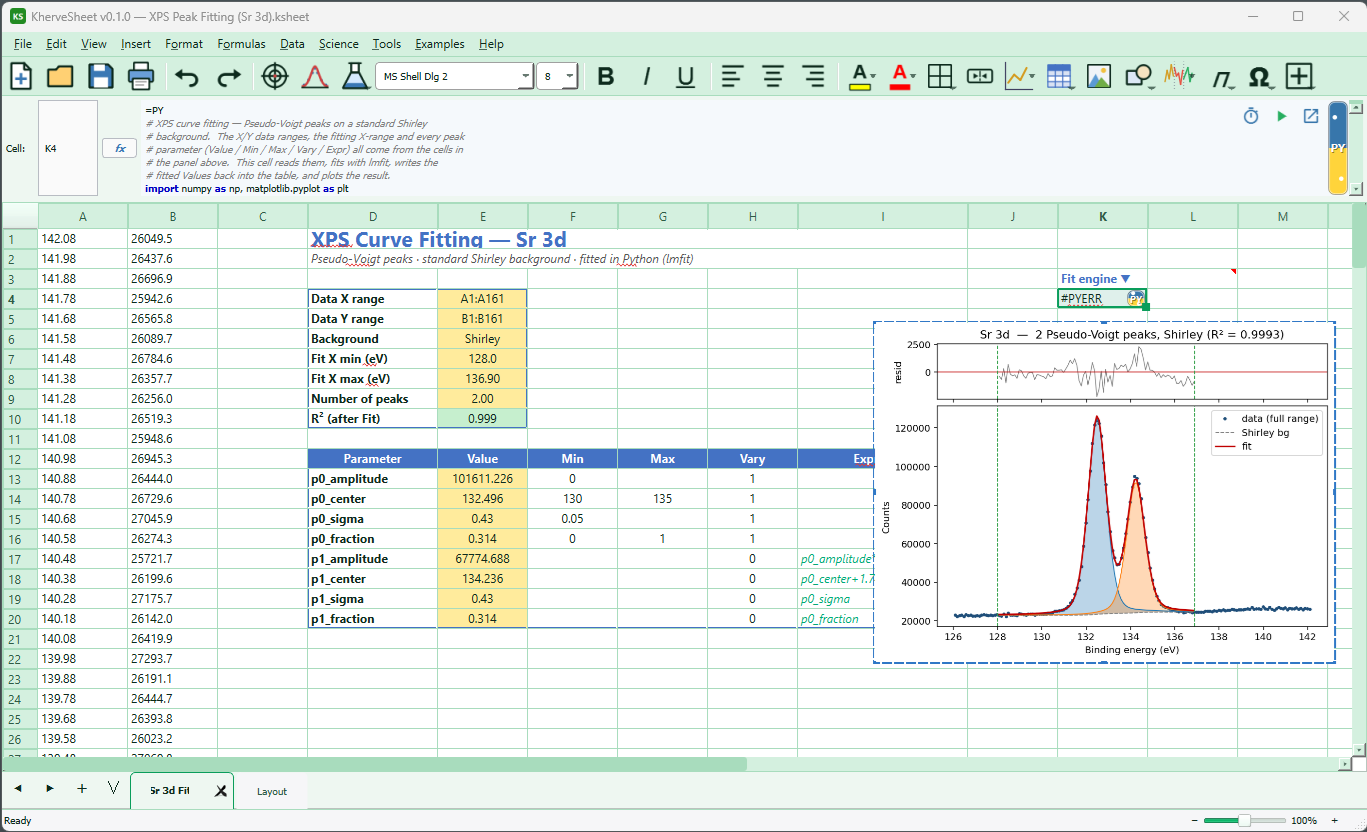The width and height of the screenshot is (1367, 832).
Task: Open the Python code editor in a new window
Action: click(x=1311, y=116)
